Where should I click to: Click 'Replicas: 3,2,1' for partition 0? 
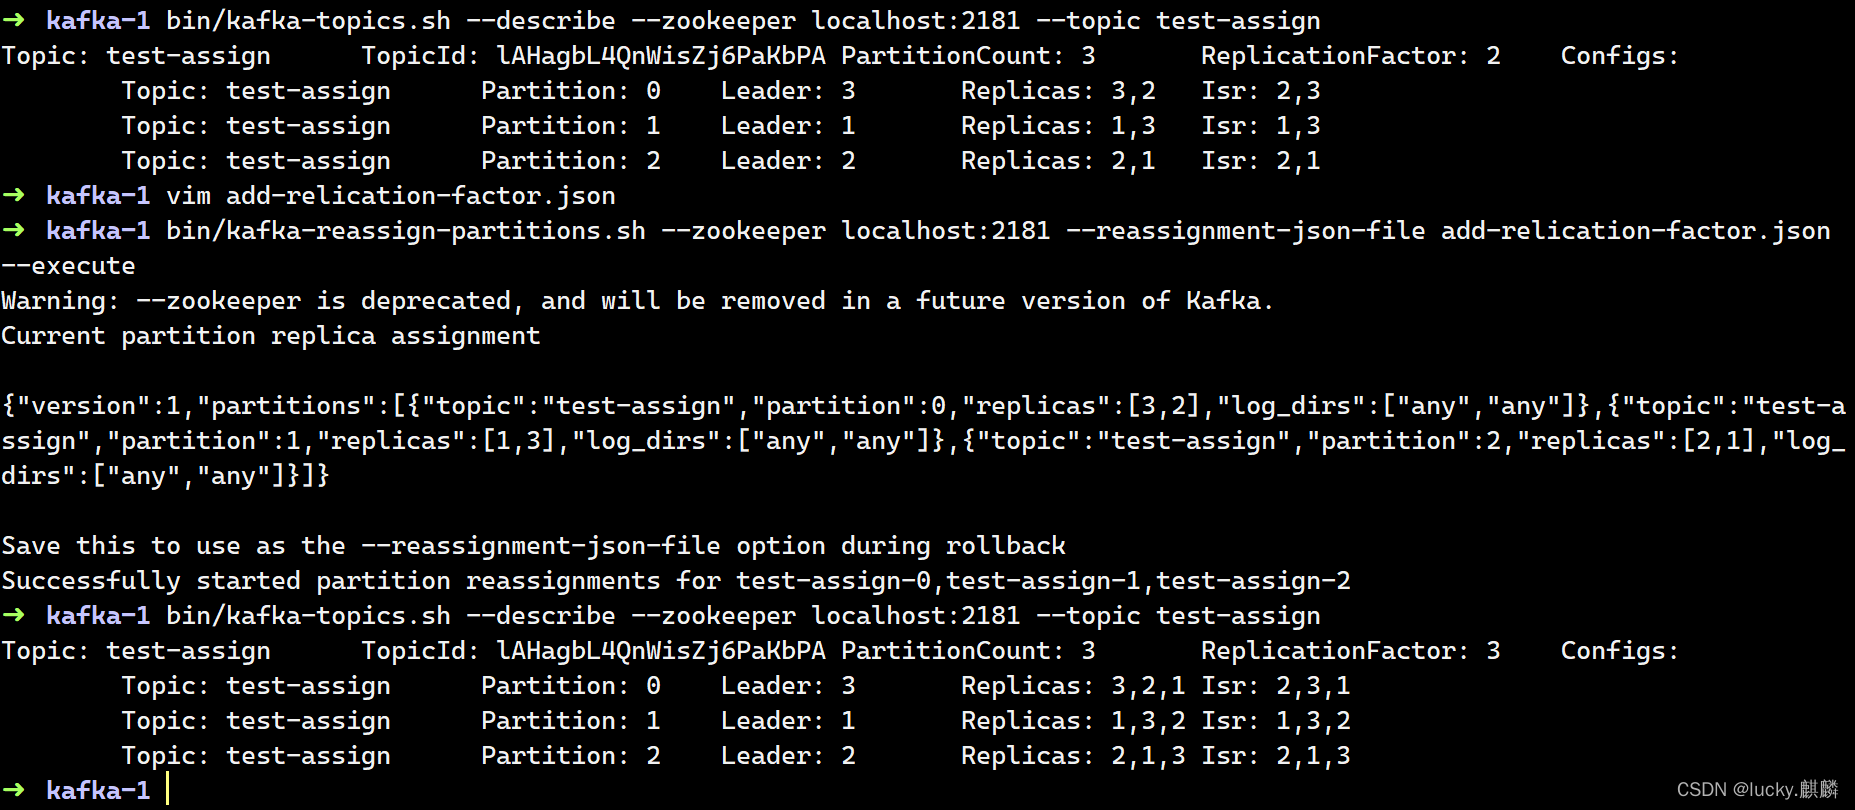pyautogui.click(x=1073, y=686)
